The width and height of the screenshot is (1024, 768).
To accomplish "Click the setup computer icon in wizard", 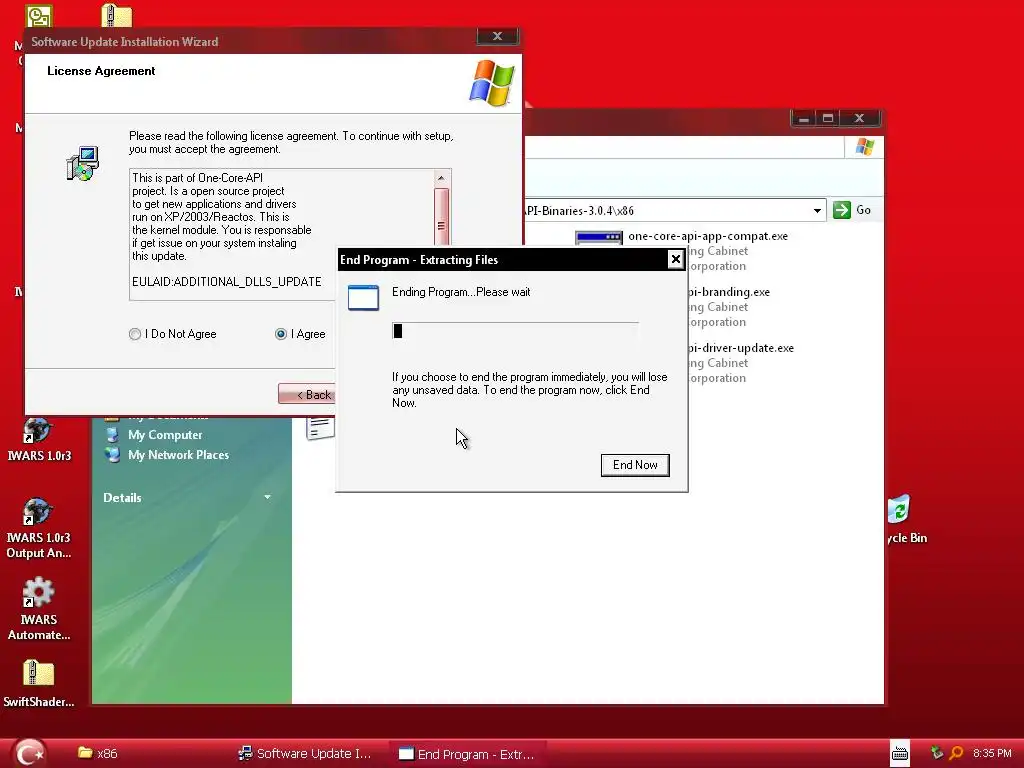I will 83,163.
